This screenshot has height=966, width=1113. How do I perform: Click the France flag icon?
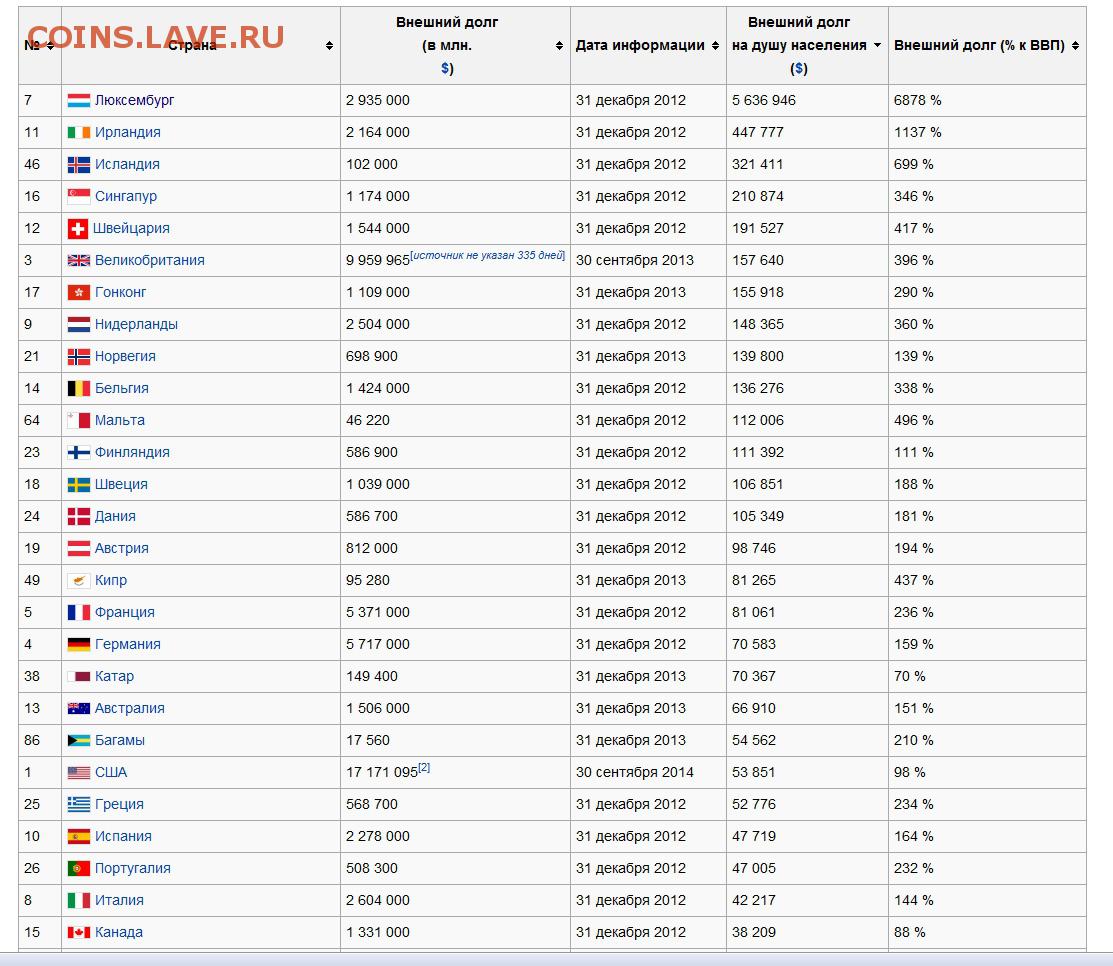coord(79,613)
